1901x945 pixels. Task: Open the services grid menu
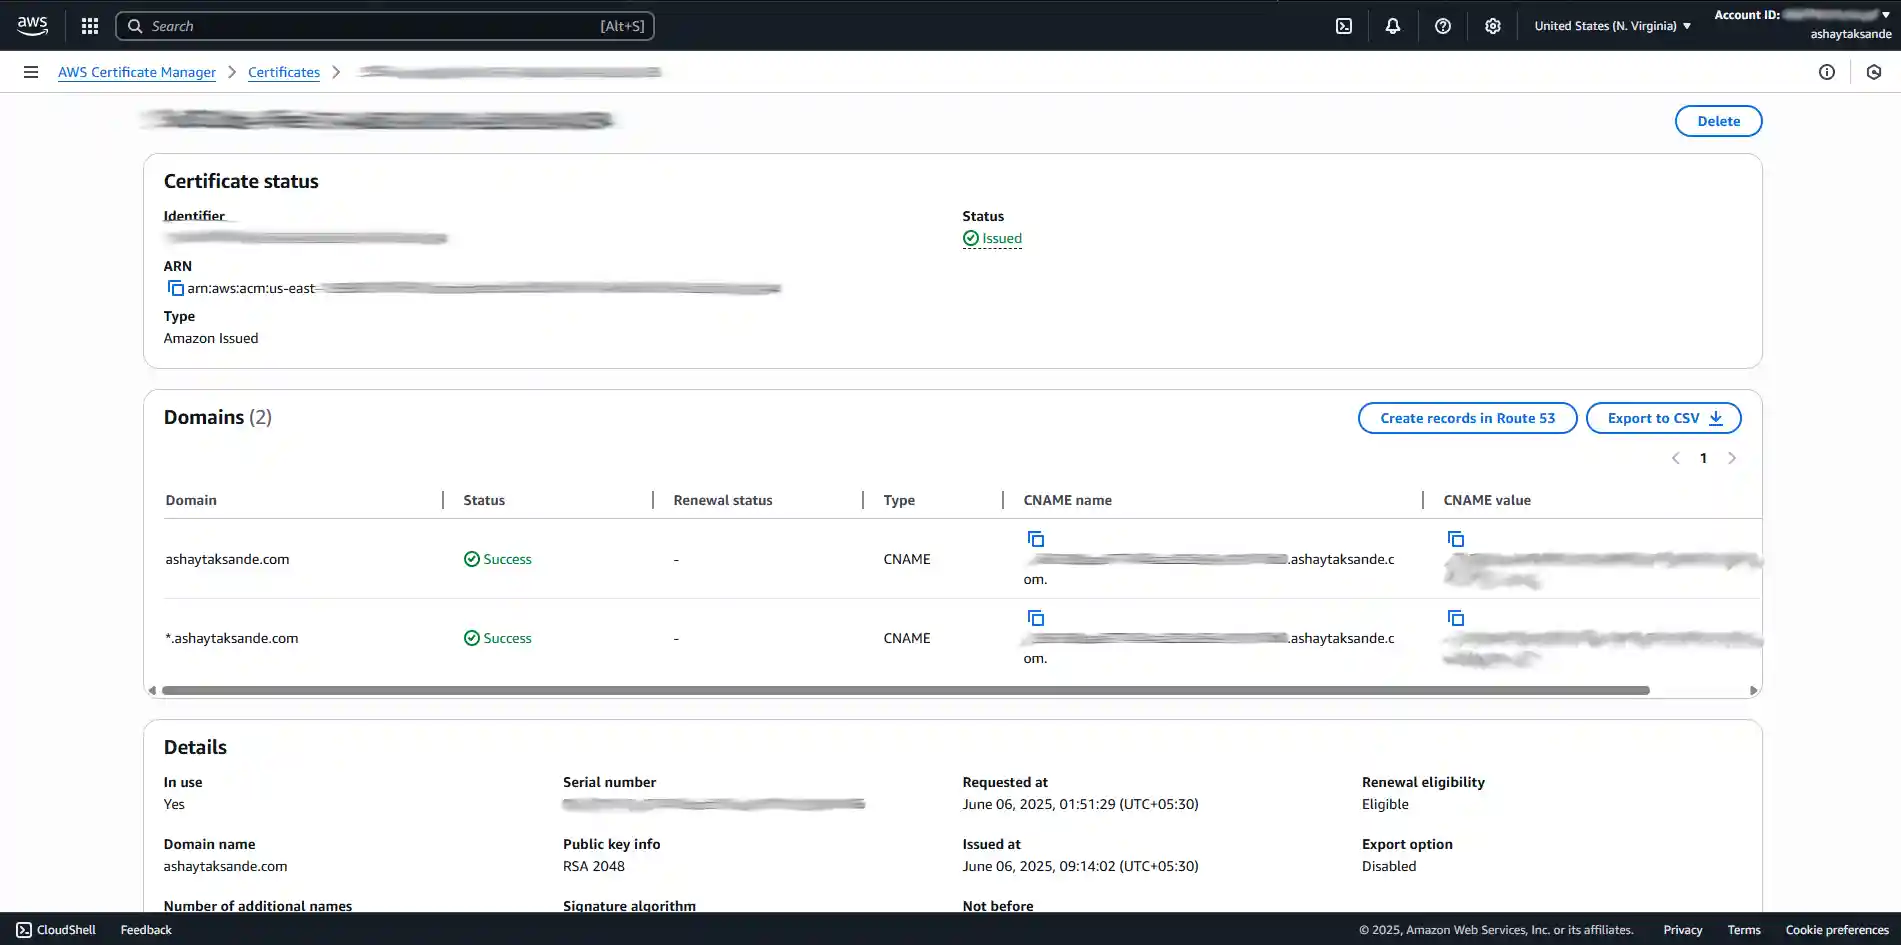tap(90, 26)
